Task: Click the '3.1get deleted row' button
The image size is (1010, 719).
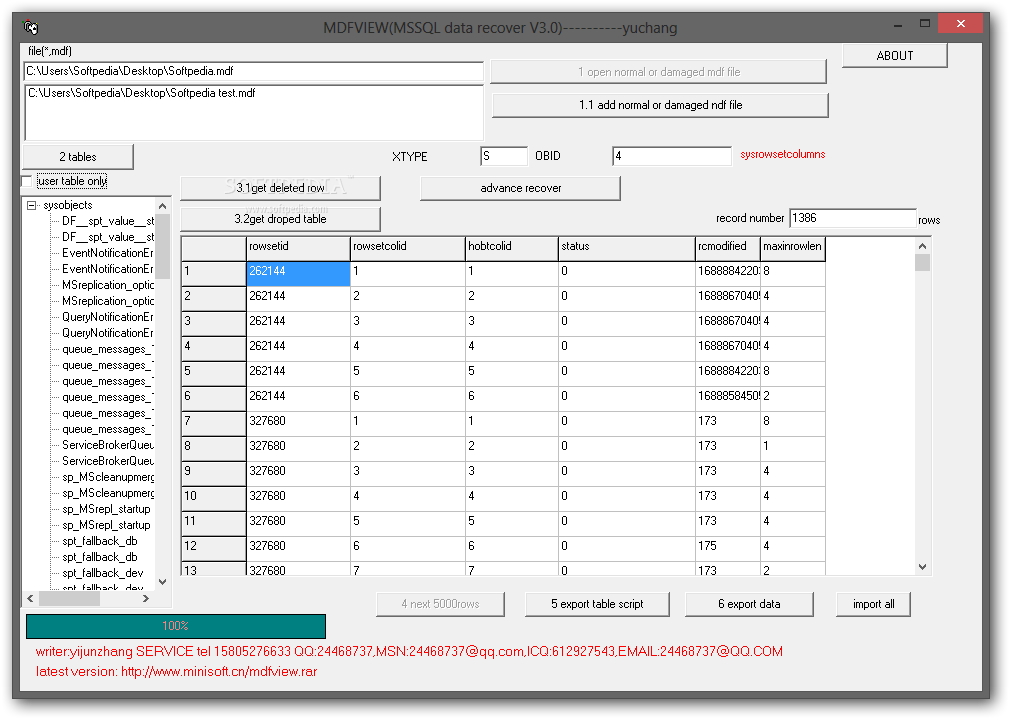Action: pos(280,188)
